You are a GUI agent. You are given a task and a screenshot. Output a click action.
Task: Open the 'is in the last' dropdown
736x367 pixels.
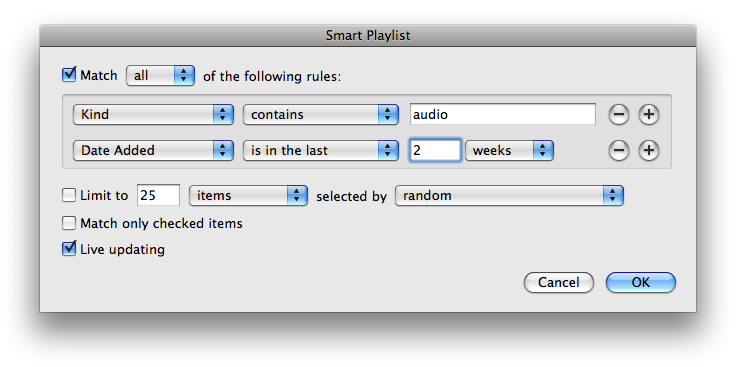[321, 151]
